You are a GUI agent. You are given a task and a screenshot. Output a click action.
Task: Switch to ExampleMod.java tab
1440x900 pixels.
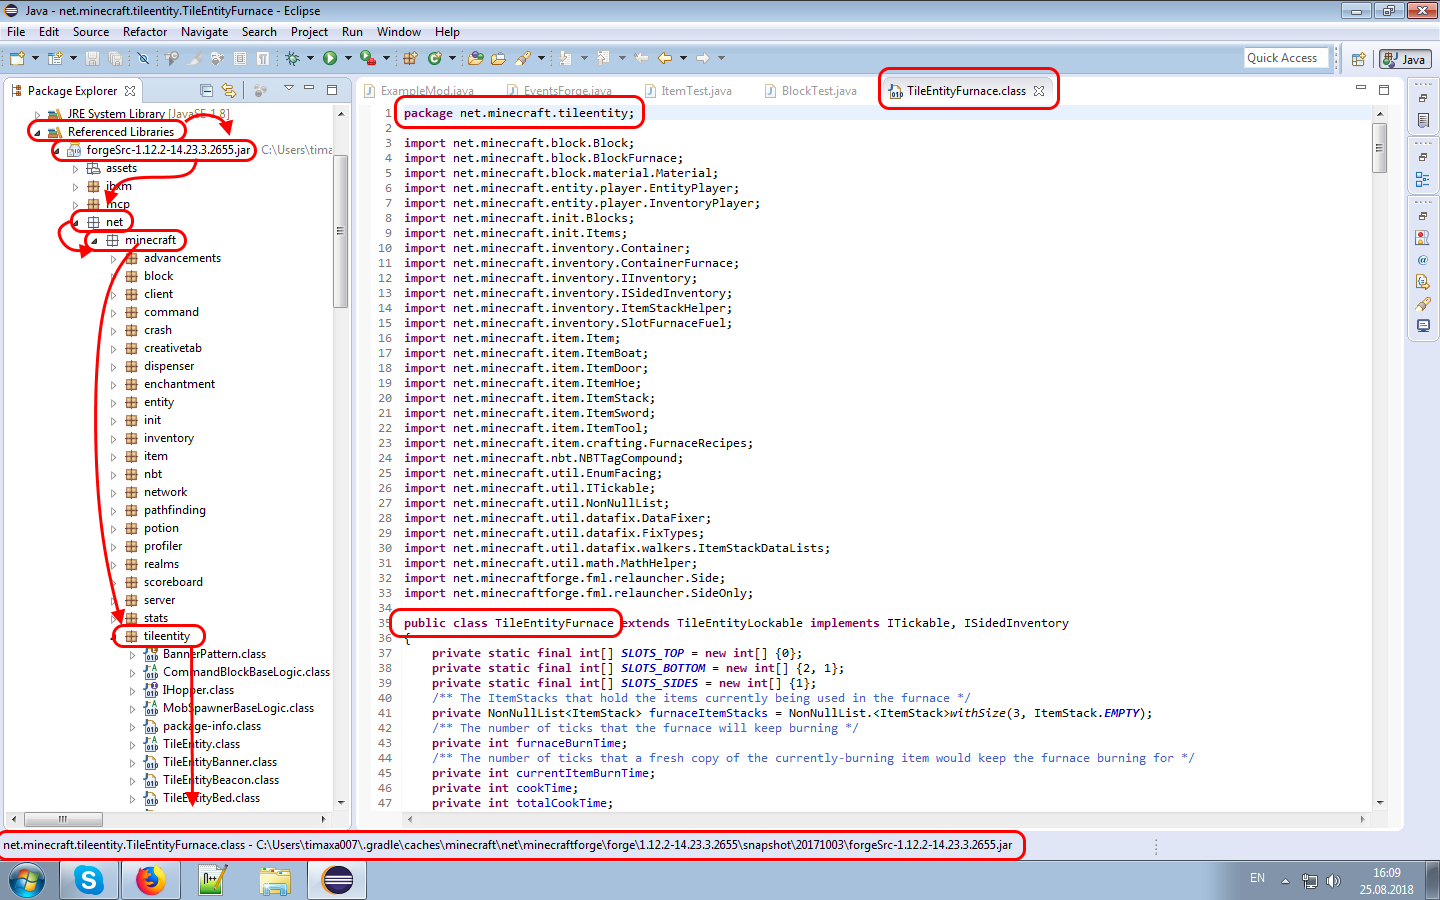(420, 91)
